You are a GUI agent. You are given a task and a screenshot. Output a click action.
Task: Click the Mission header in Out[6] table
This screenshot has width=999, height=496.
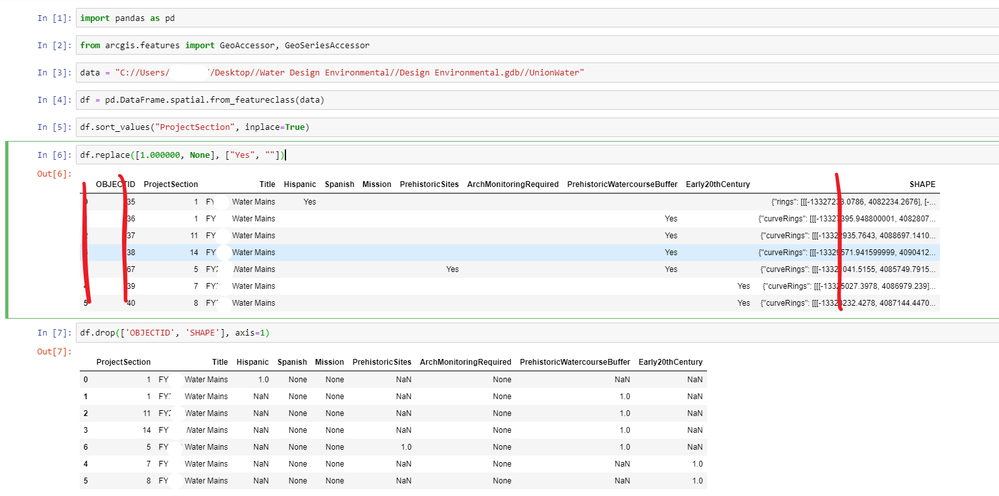click(377, 184)
